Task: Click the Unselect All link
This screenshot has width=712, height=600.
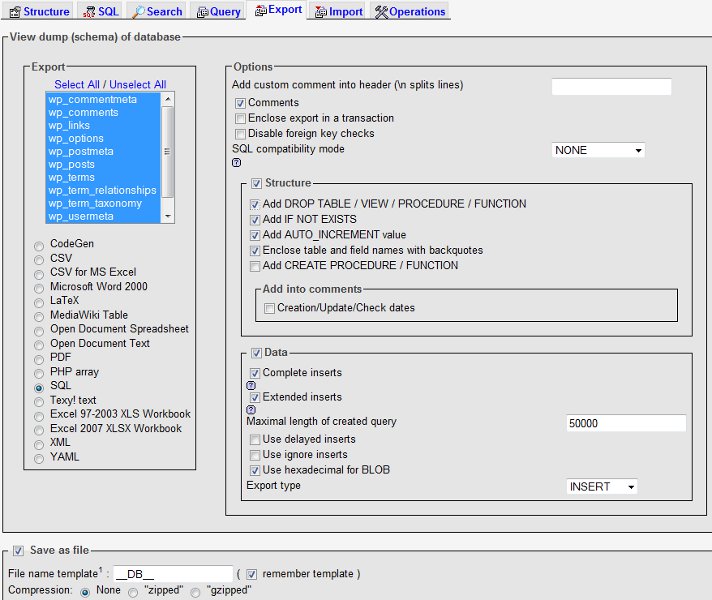Action: click(138, 85)
